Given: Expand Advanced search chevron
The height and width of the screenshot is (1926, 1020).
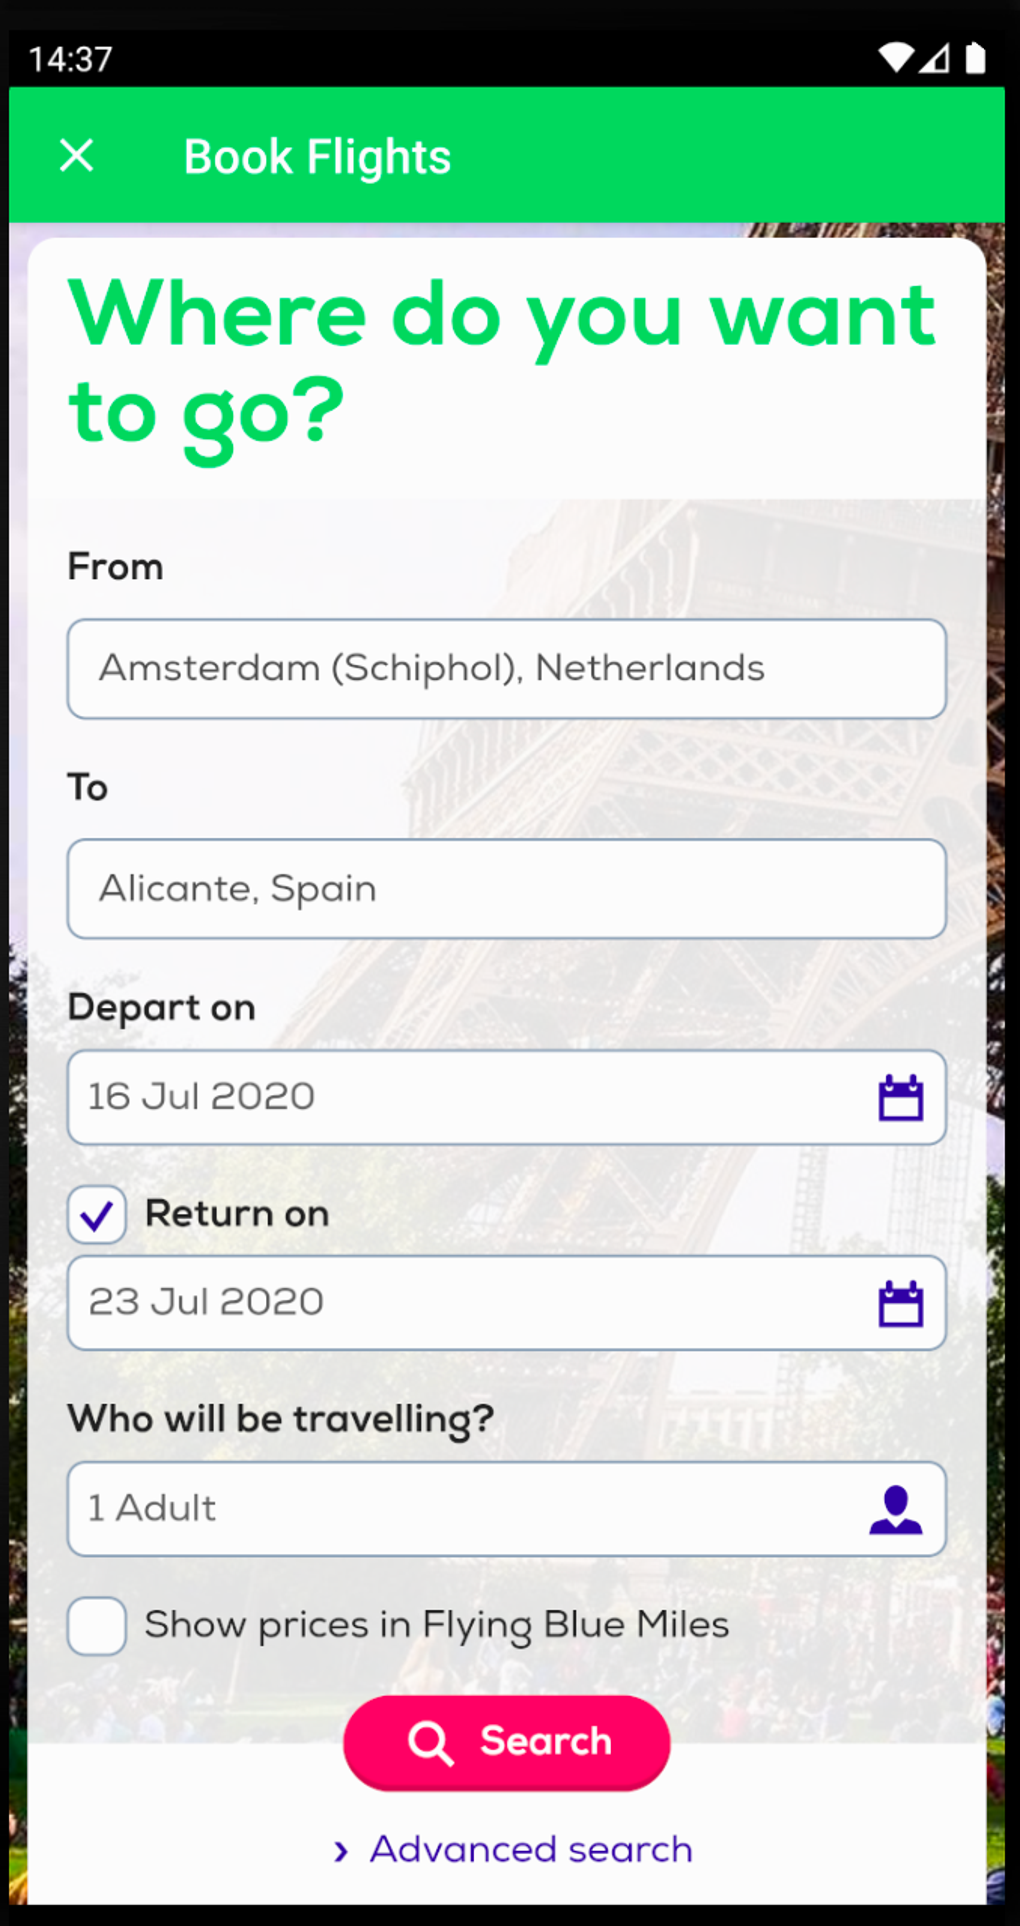Looking at the screenshot, I should click(341, 1851).
